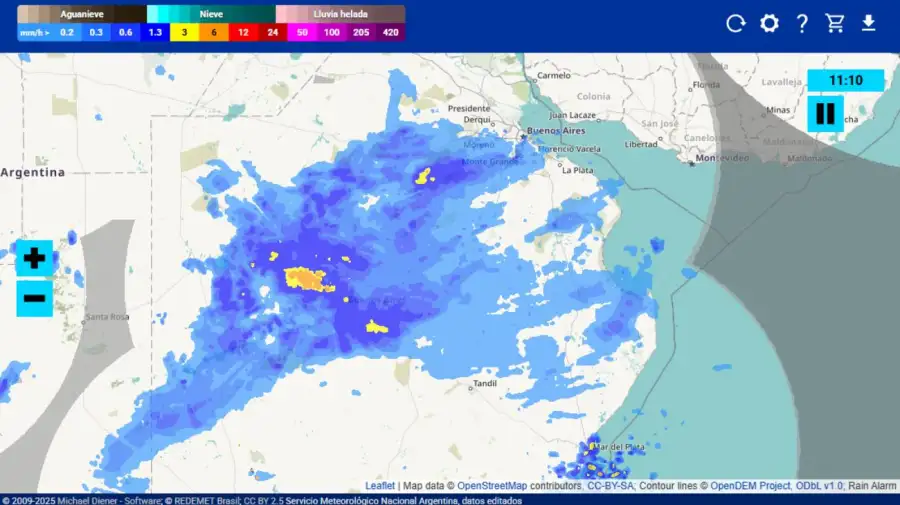Click the Libertad map label
Screen dimensions: 900x505
(x=641, y=145)
